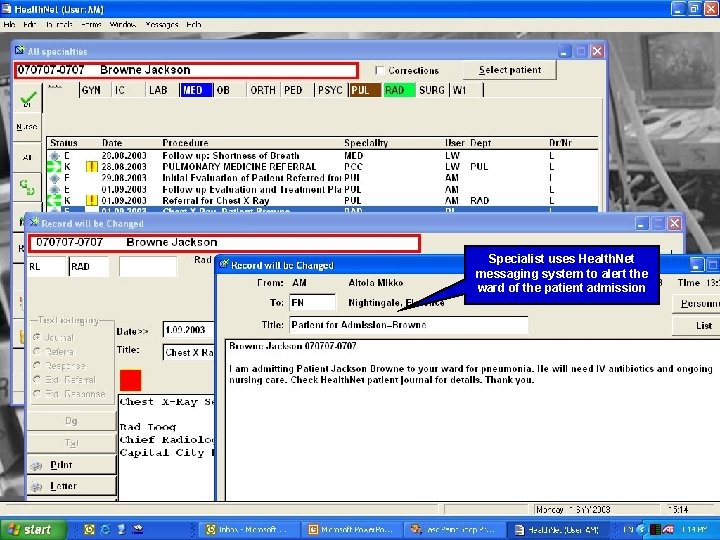720x540 pixels.
Task: Switch to the W1 tab
Action: (467, 90)
